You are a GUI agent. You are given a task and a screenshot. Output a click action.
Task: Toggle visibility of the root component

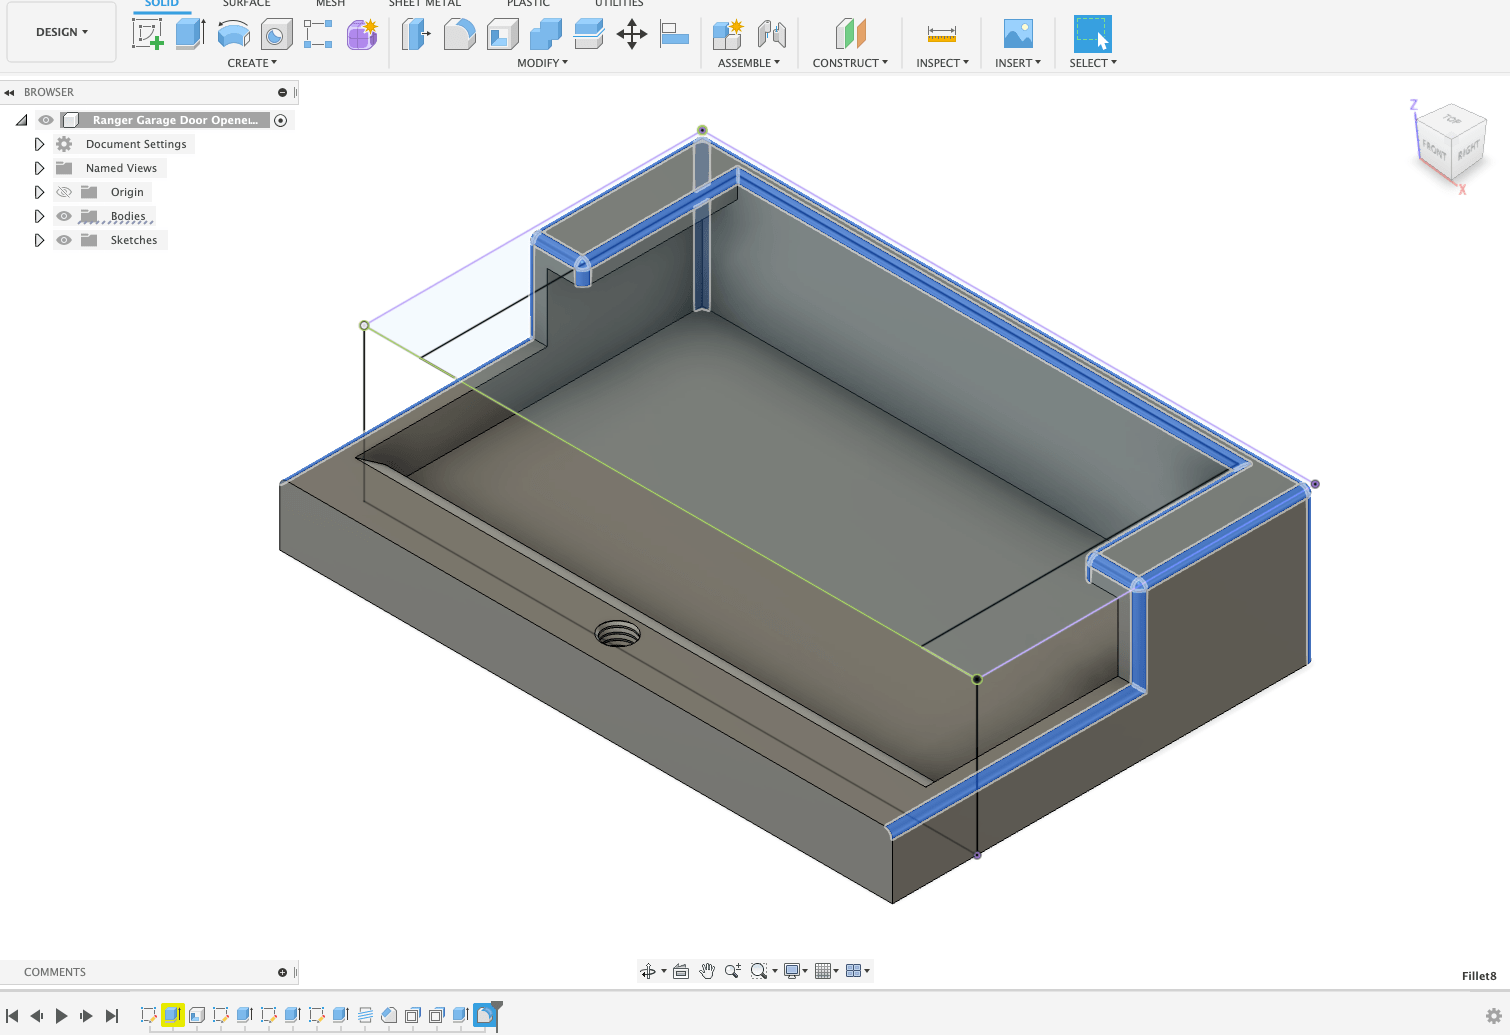pos(46,120)
